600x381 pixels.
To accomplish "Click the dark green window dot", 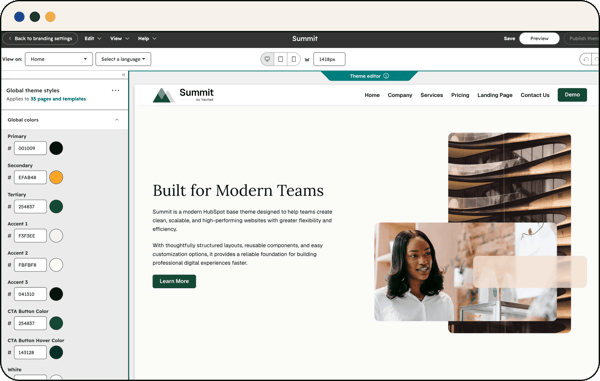I will click(x=35, y=16).
